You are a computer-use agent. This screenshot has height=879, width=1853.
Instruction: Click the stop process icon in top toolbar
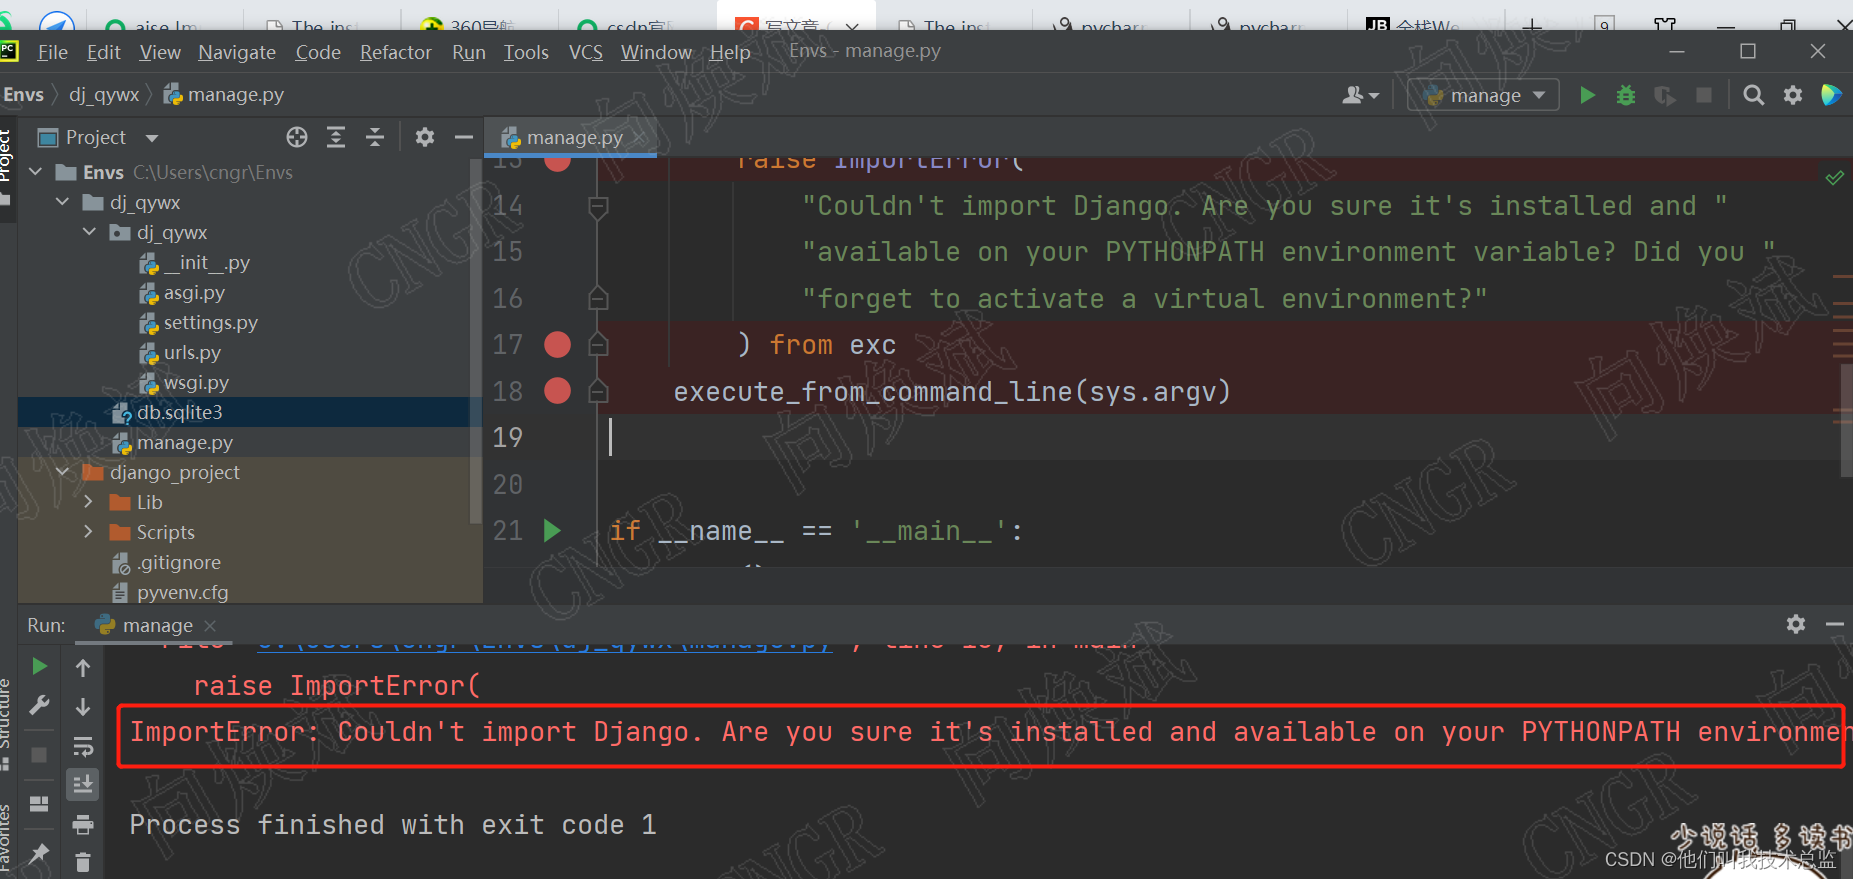[1704, 95]
